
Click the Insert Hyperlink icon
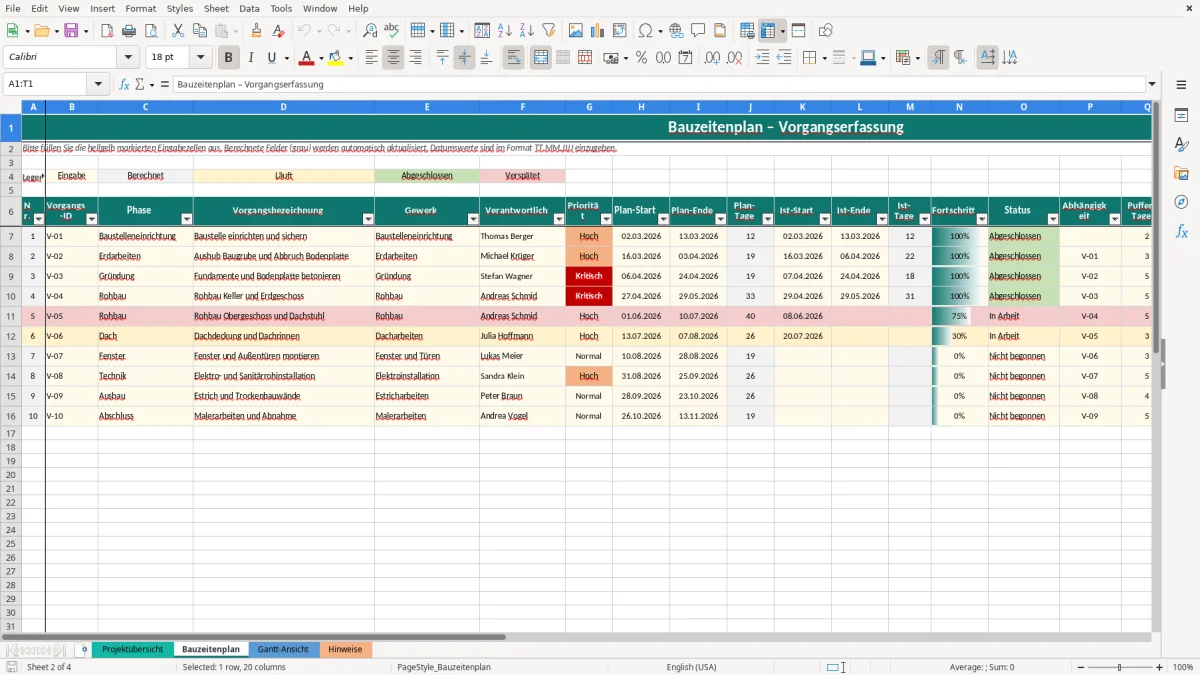[676, 31]
